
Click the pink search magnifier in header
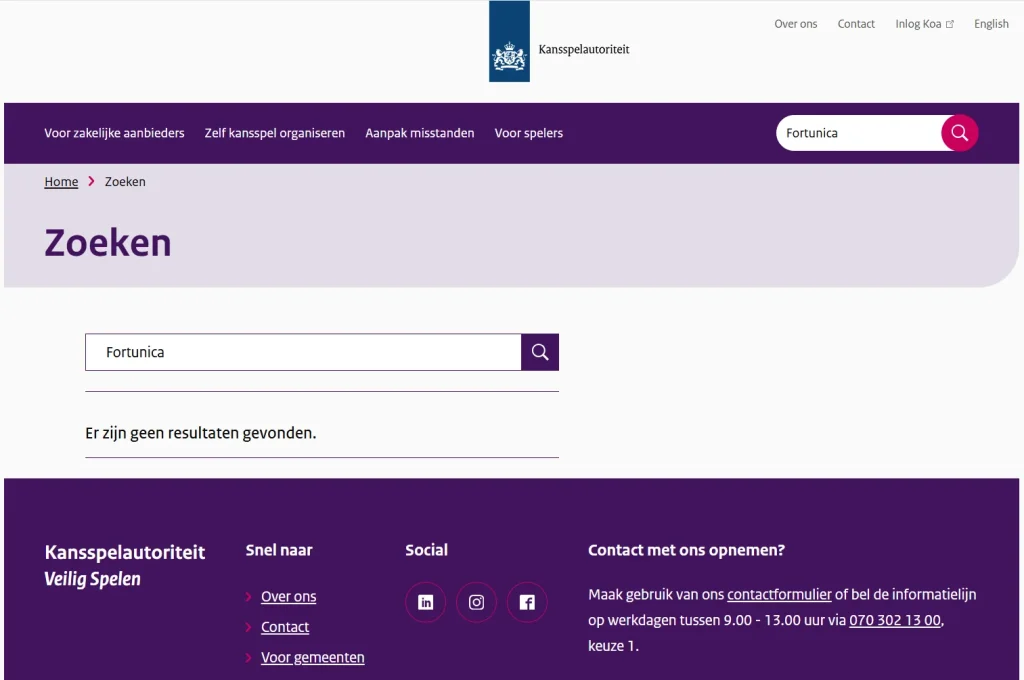pyautogui.click(x=959, y=133)
